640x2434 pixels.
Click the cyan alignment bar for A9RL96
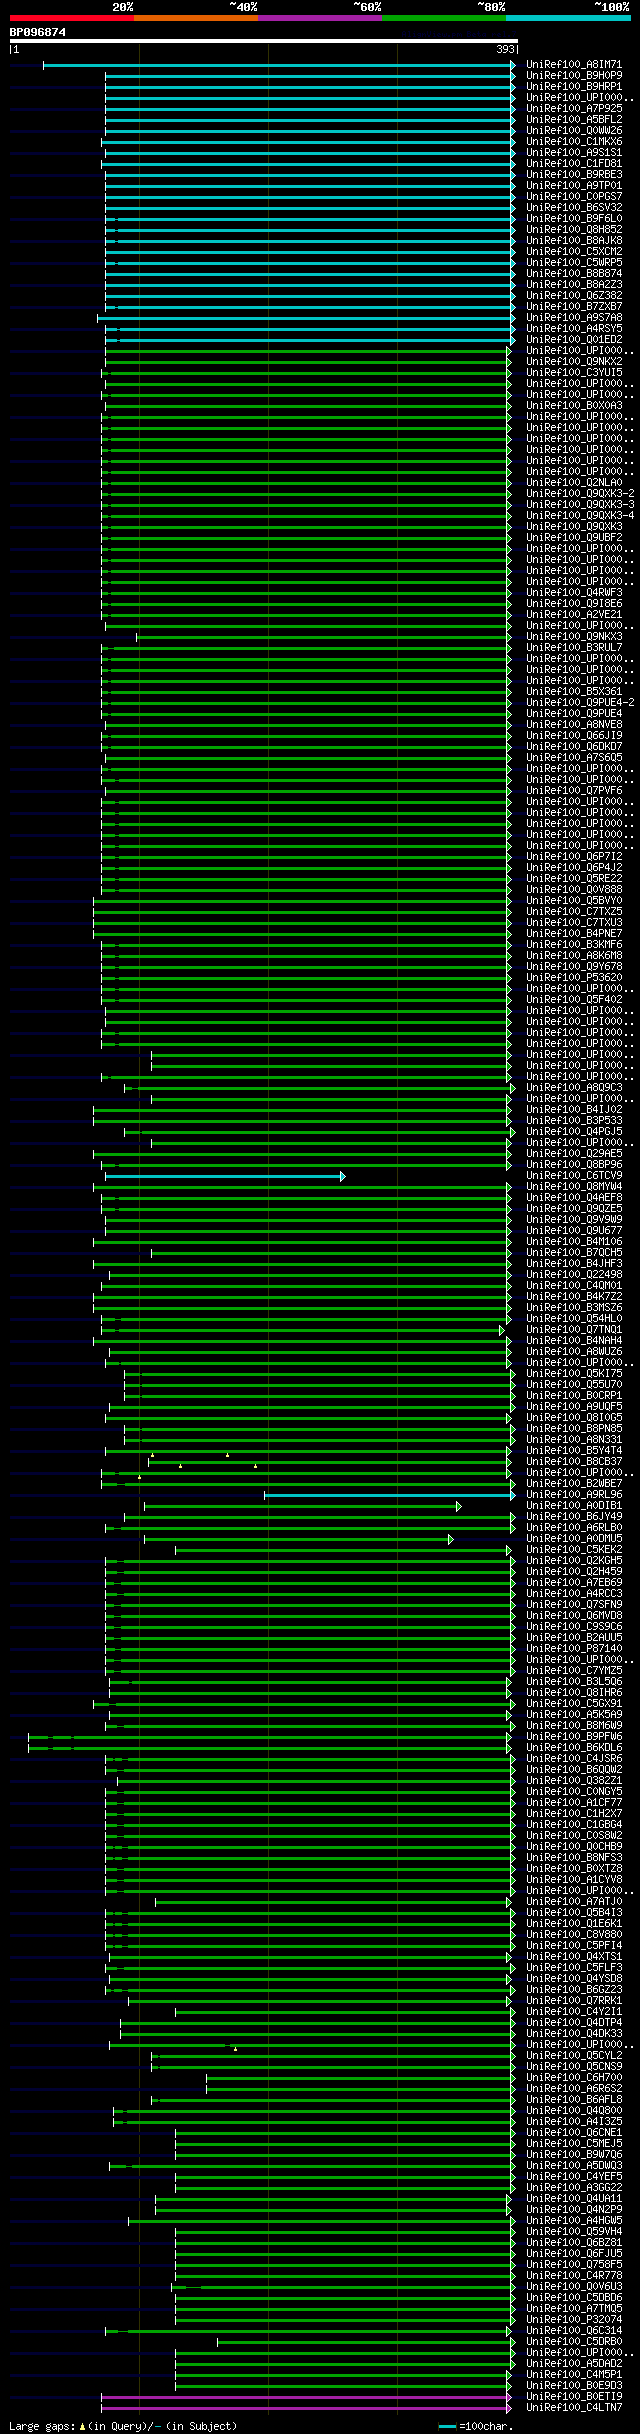click(x=390, y=1495)
